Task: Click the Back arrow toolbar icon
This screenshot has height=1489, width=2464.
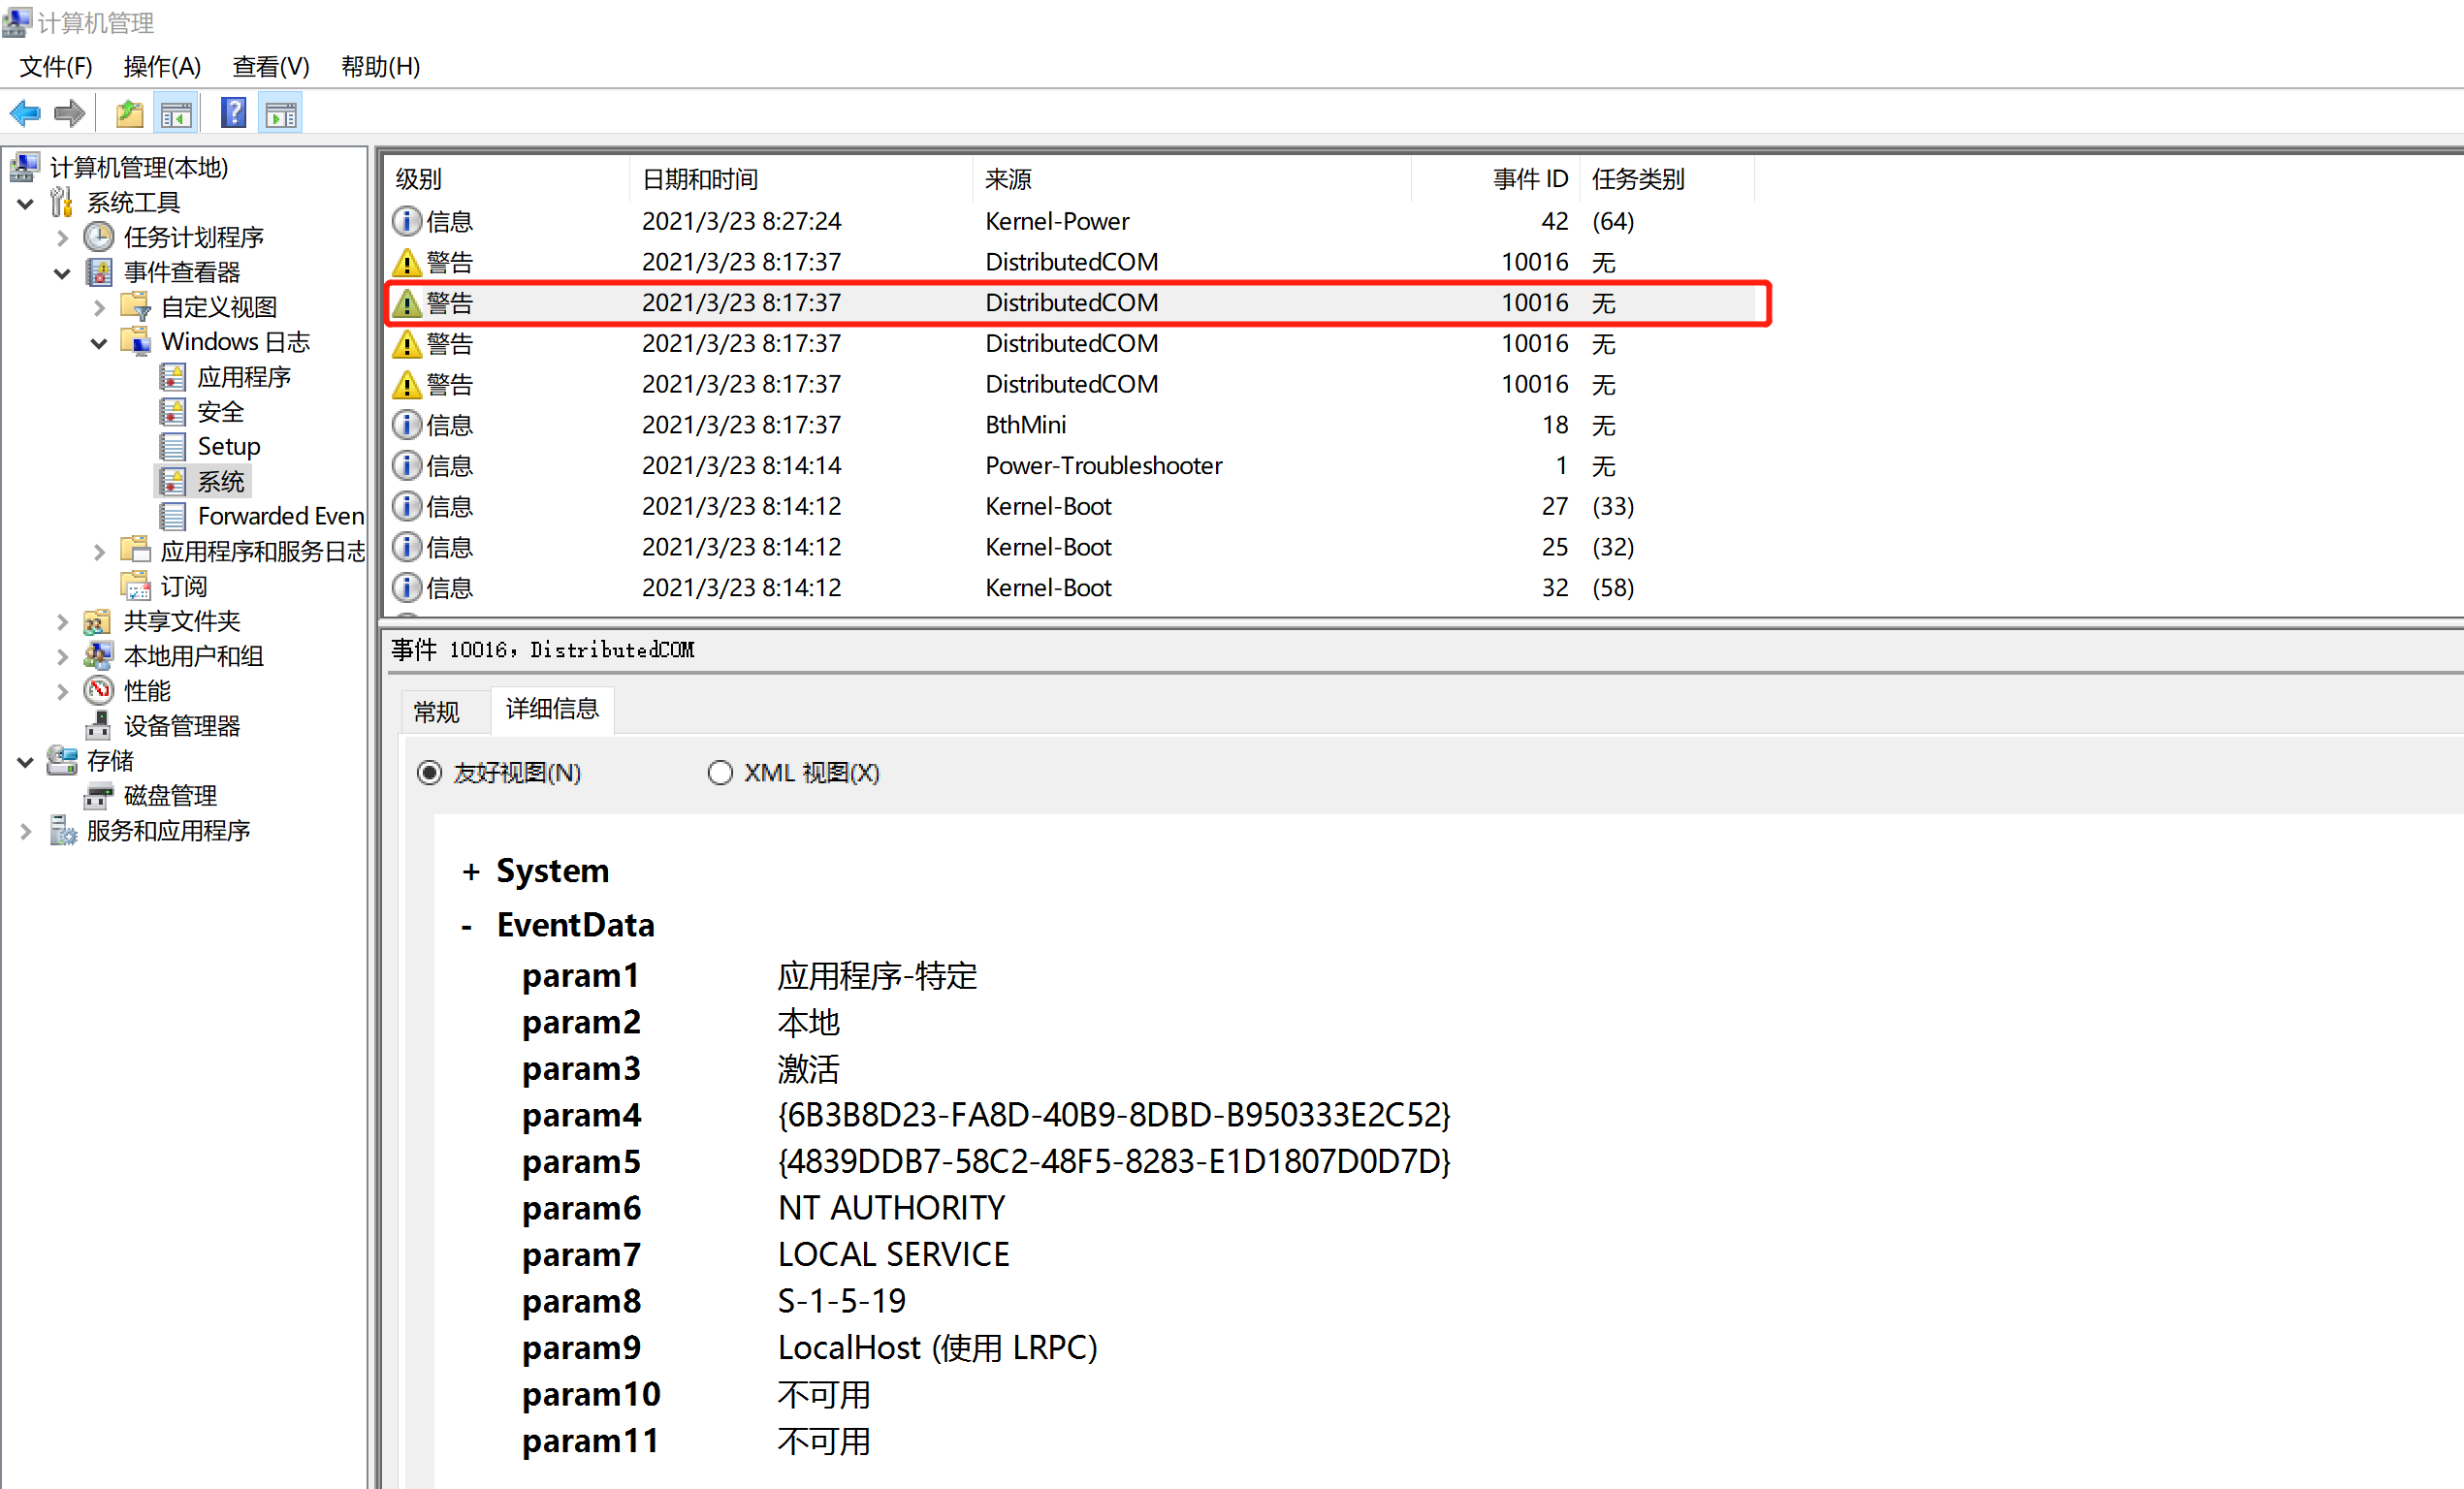Action: 25,114
